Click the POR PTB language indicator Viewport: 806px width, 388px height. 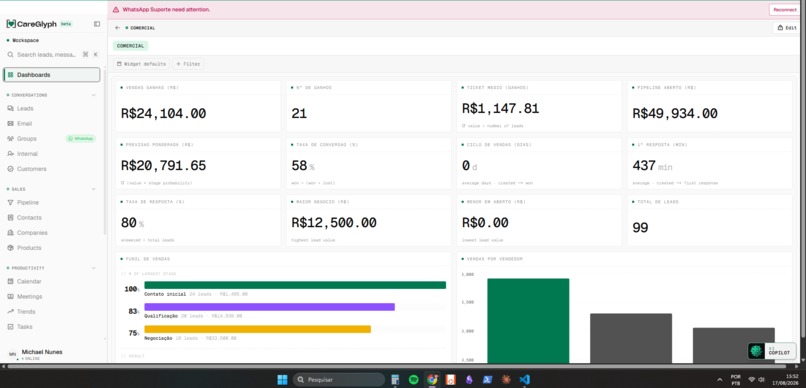tap(736, 380)
